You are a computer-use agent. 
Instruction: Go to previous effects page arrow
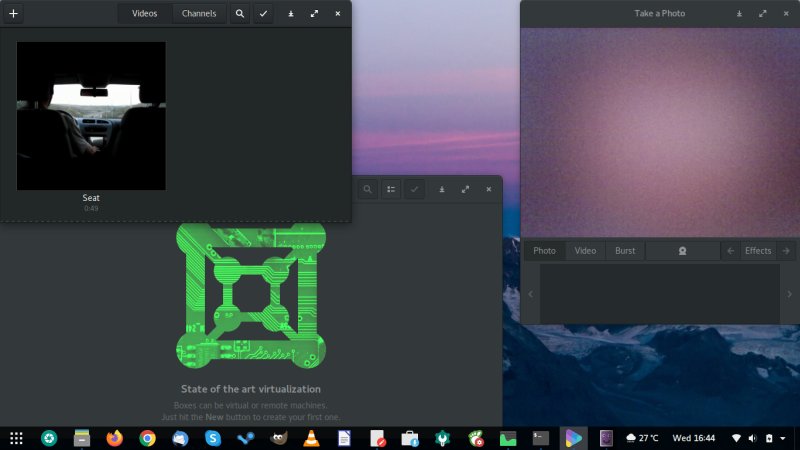[731, 251]
